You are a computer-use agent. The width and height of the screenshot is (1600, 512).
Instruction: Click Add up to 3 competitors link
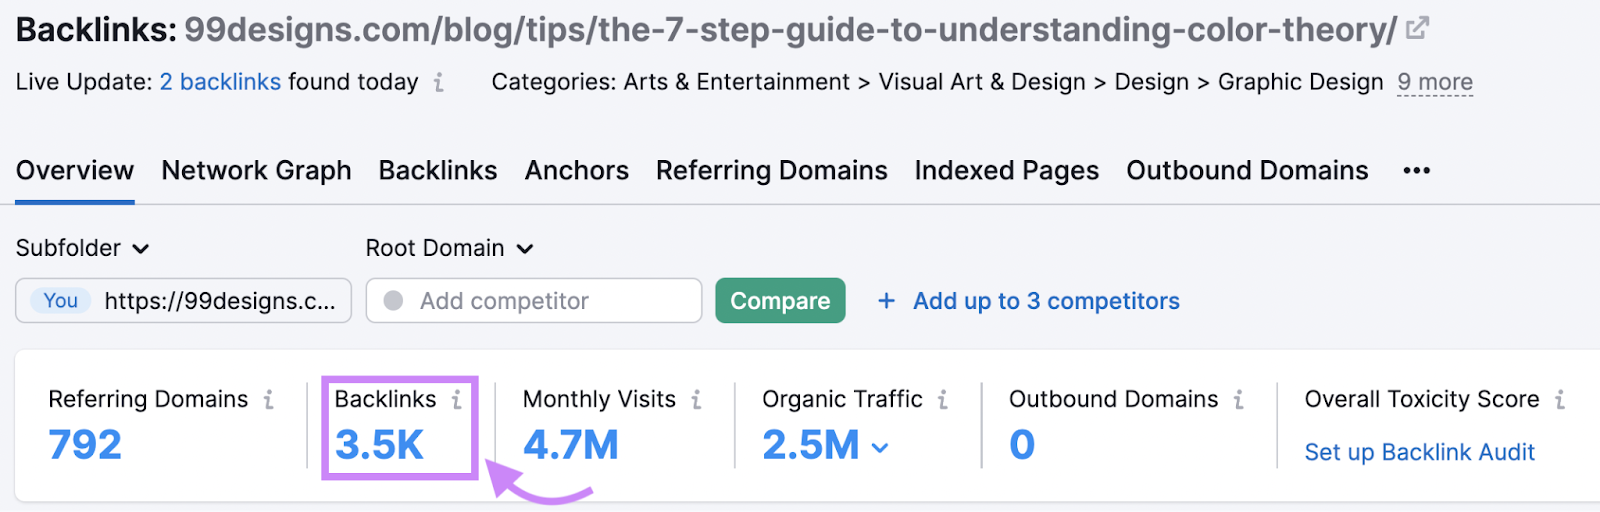click(x=1046, y=301)
